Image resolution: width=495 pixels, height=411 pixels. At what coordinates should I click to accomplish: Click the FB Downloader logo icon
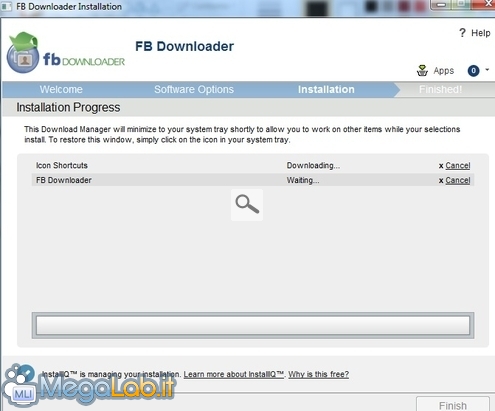click(23, 53)
